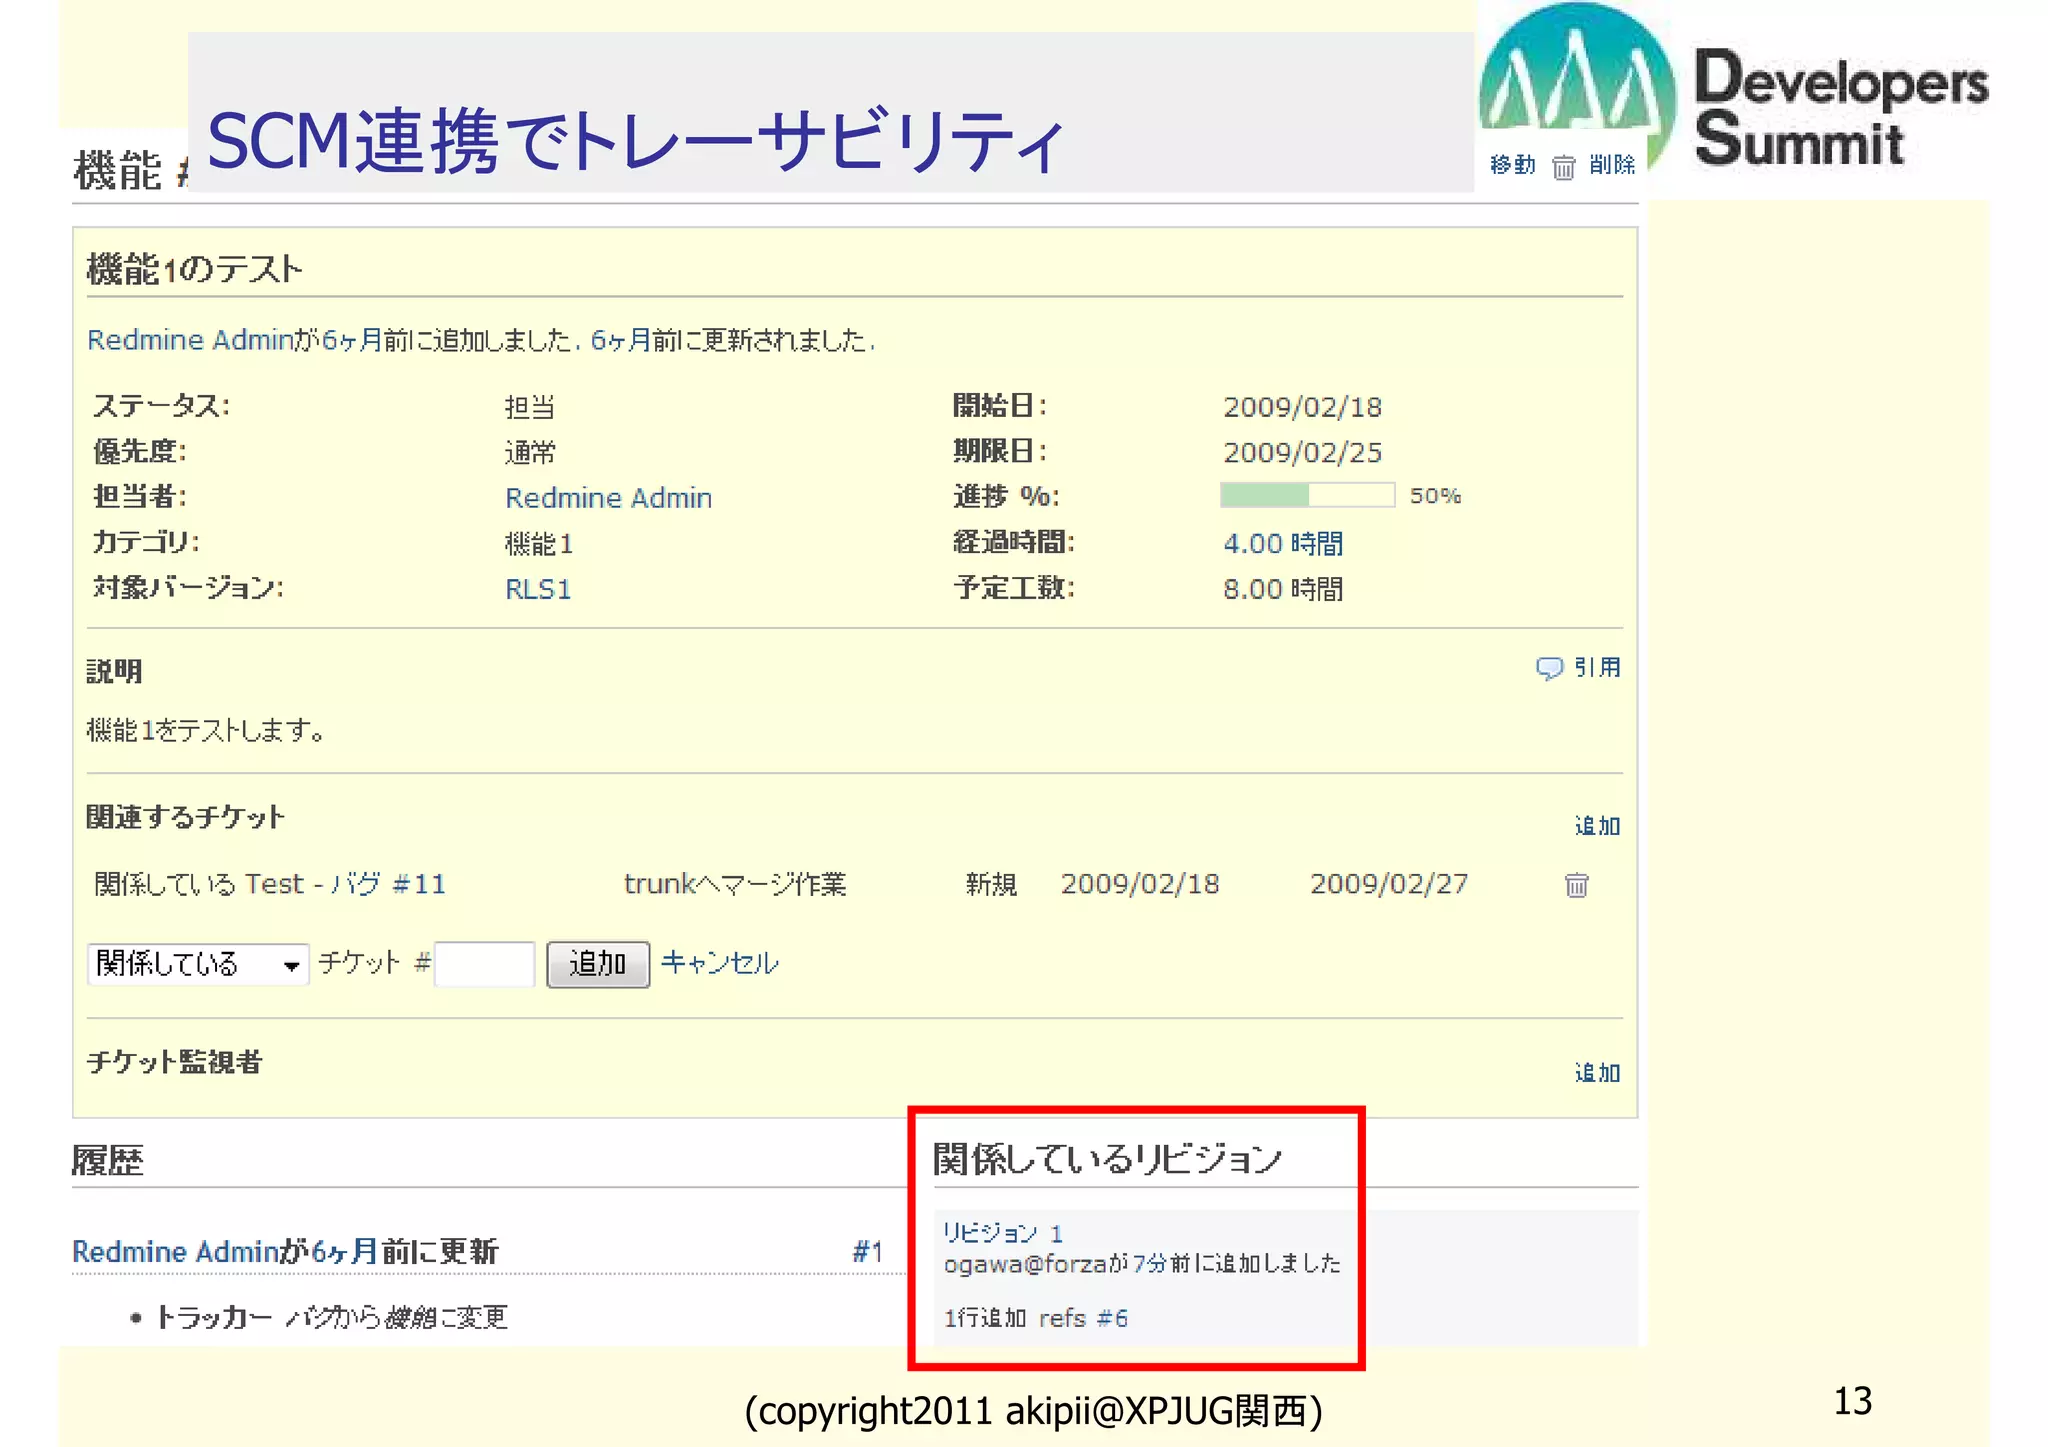Click the 機能1 category value
This screenshot has width=2048, height=1447.
(x=539, y=544)
